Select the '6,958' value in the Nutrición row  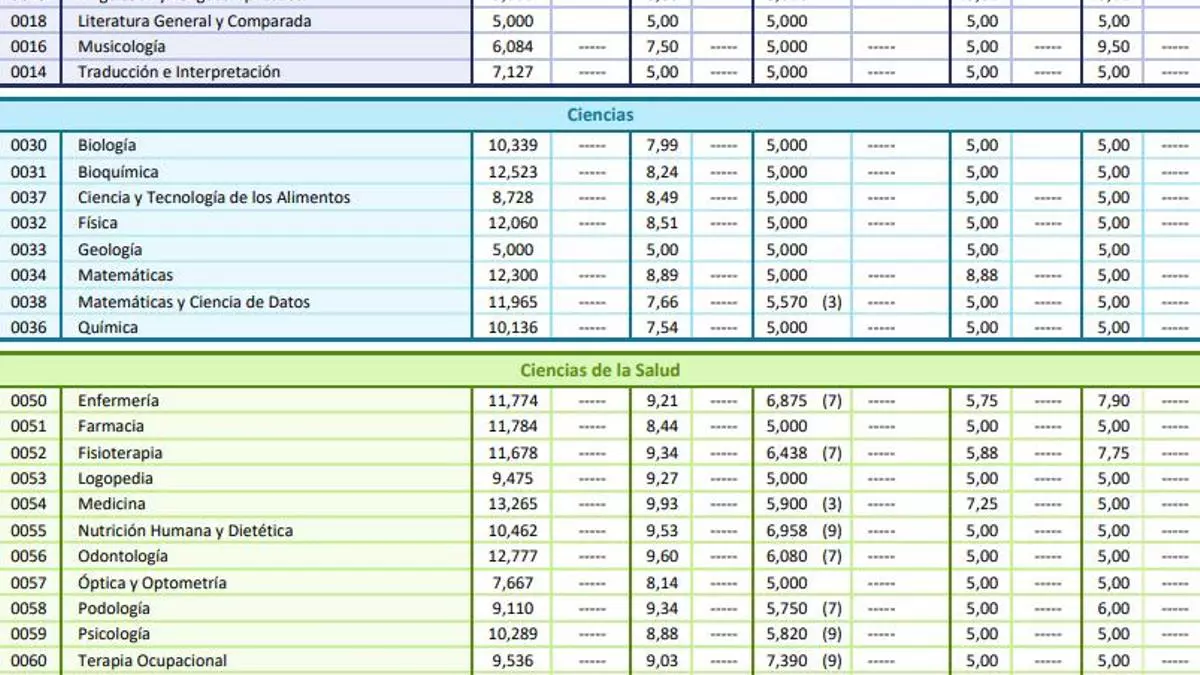click(787, 530)
